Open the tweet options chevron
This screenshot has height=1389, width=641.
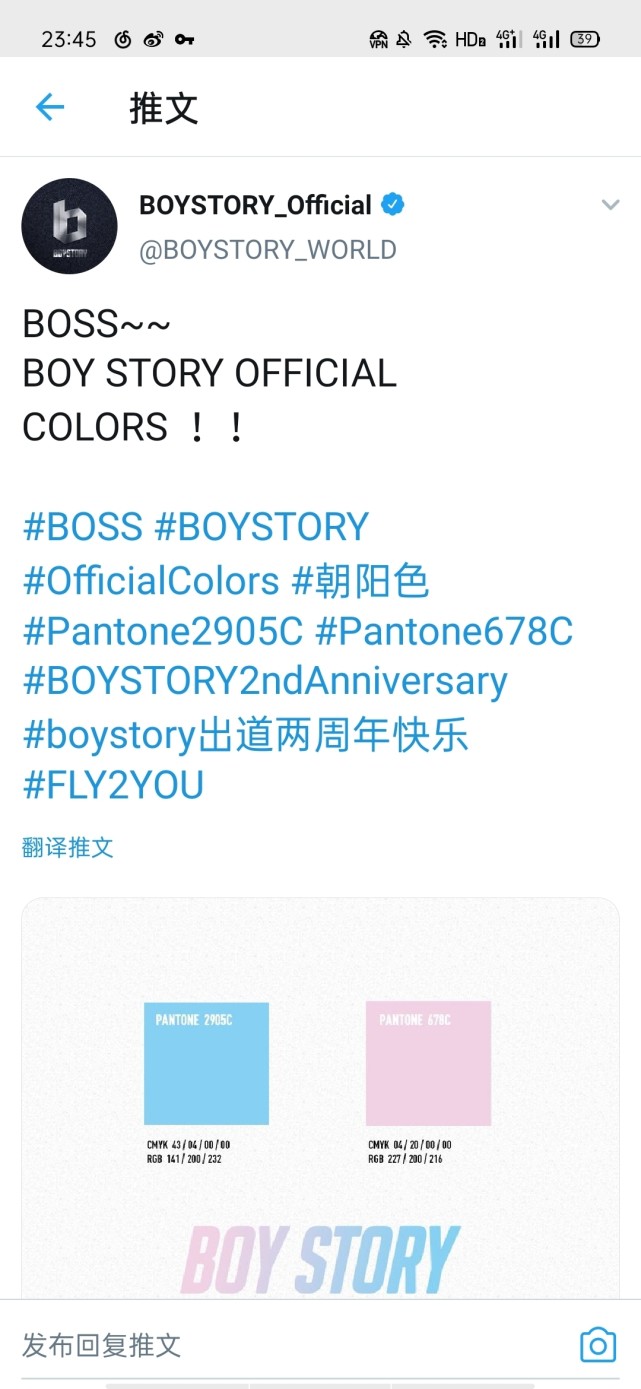[610, 204]
